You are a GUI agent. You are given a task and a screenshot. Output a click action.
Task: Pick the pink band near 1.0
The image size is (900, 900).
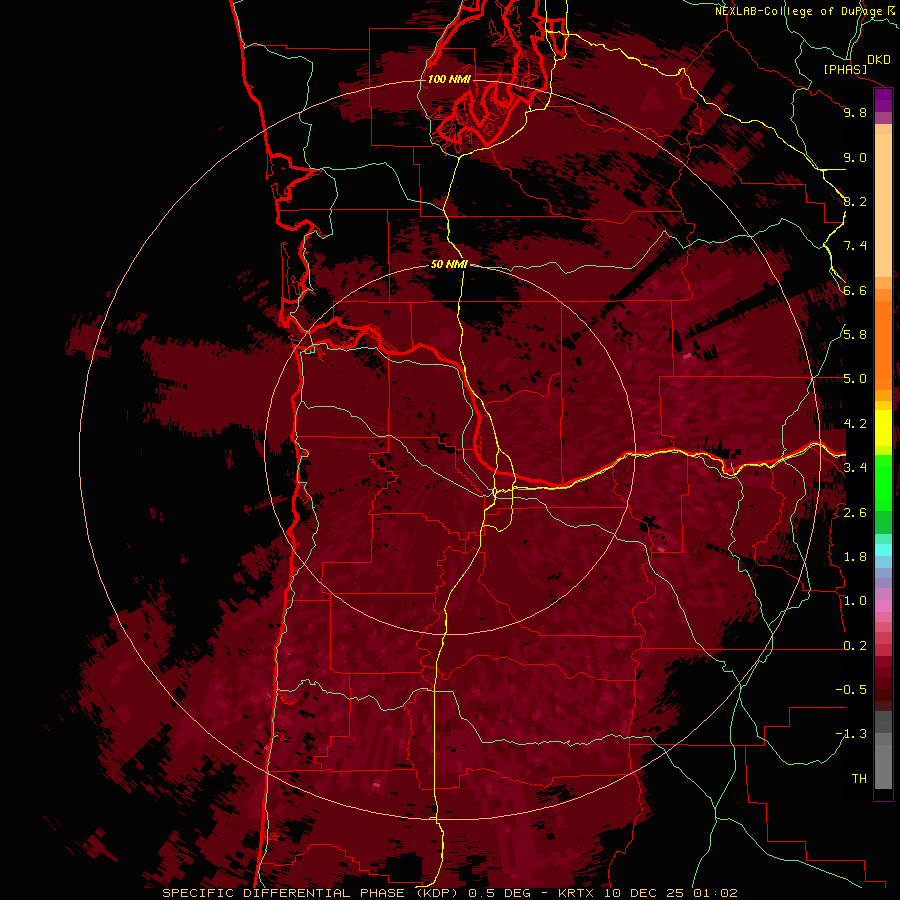[883, 605]
